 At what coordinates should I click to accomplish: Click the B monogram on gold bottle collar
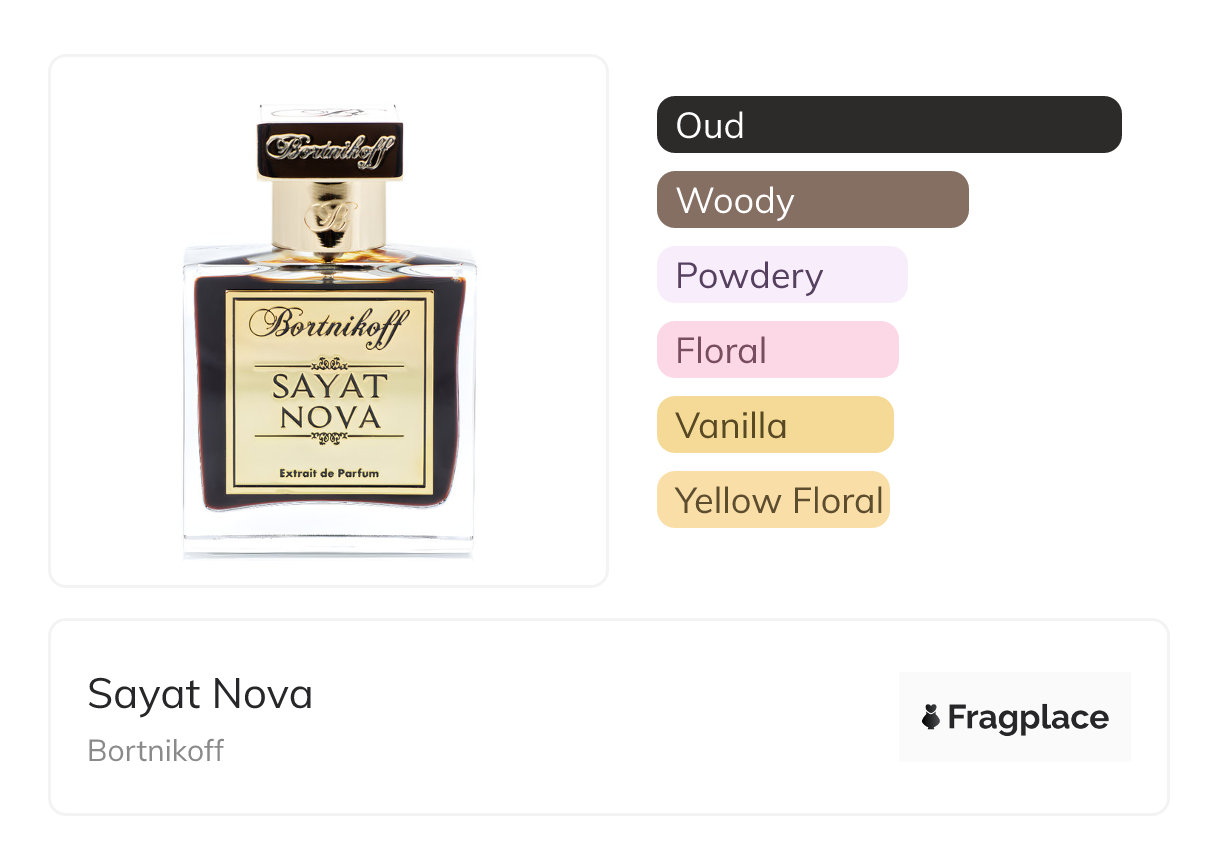[x=329, y=215]
